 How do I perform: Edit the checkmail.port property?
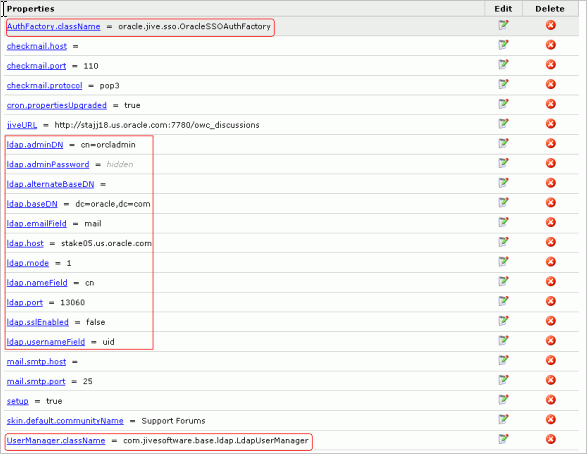pyautogui.click(x=504, y=64)
